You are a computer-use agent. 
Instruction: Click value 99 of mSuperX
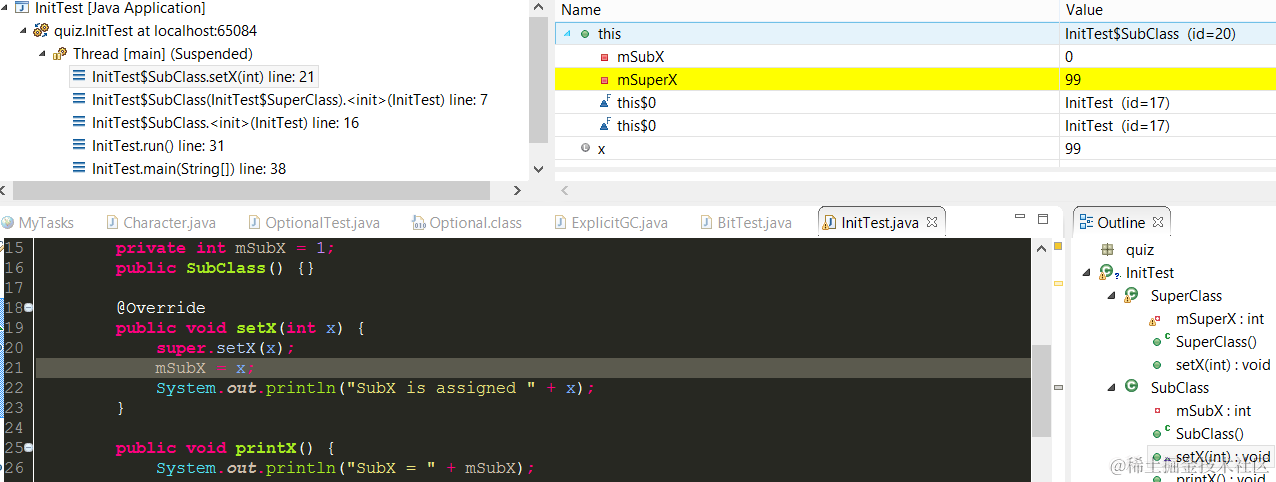(1073, 79)
